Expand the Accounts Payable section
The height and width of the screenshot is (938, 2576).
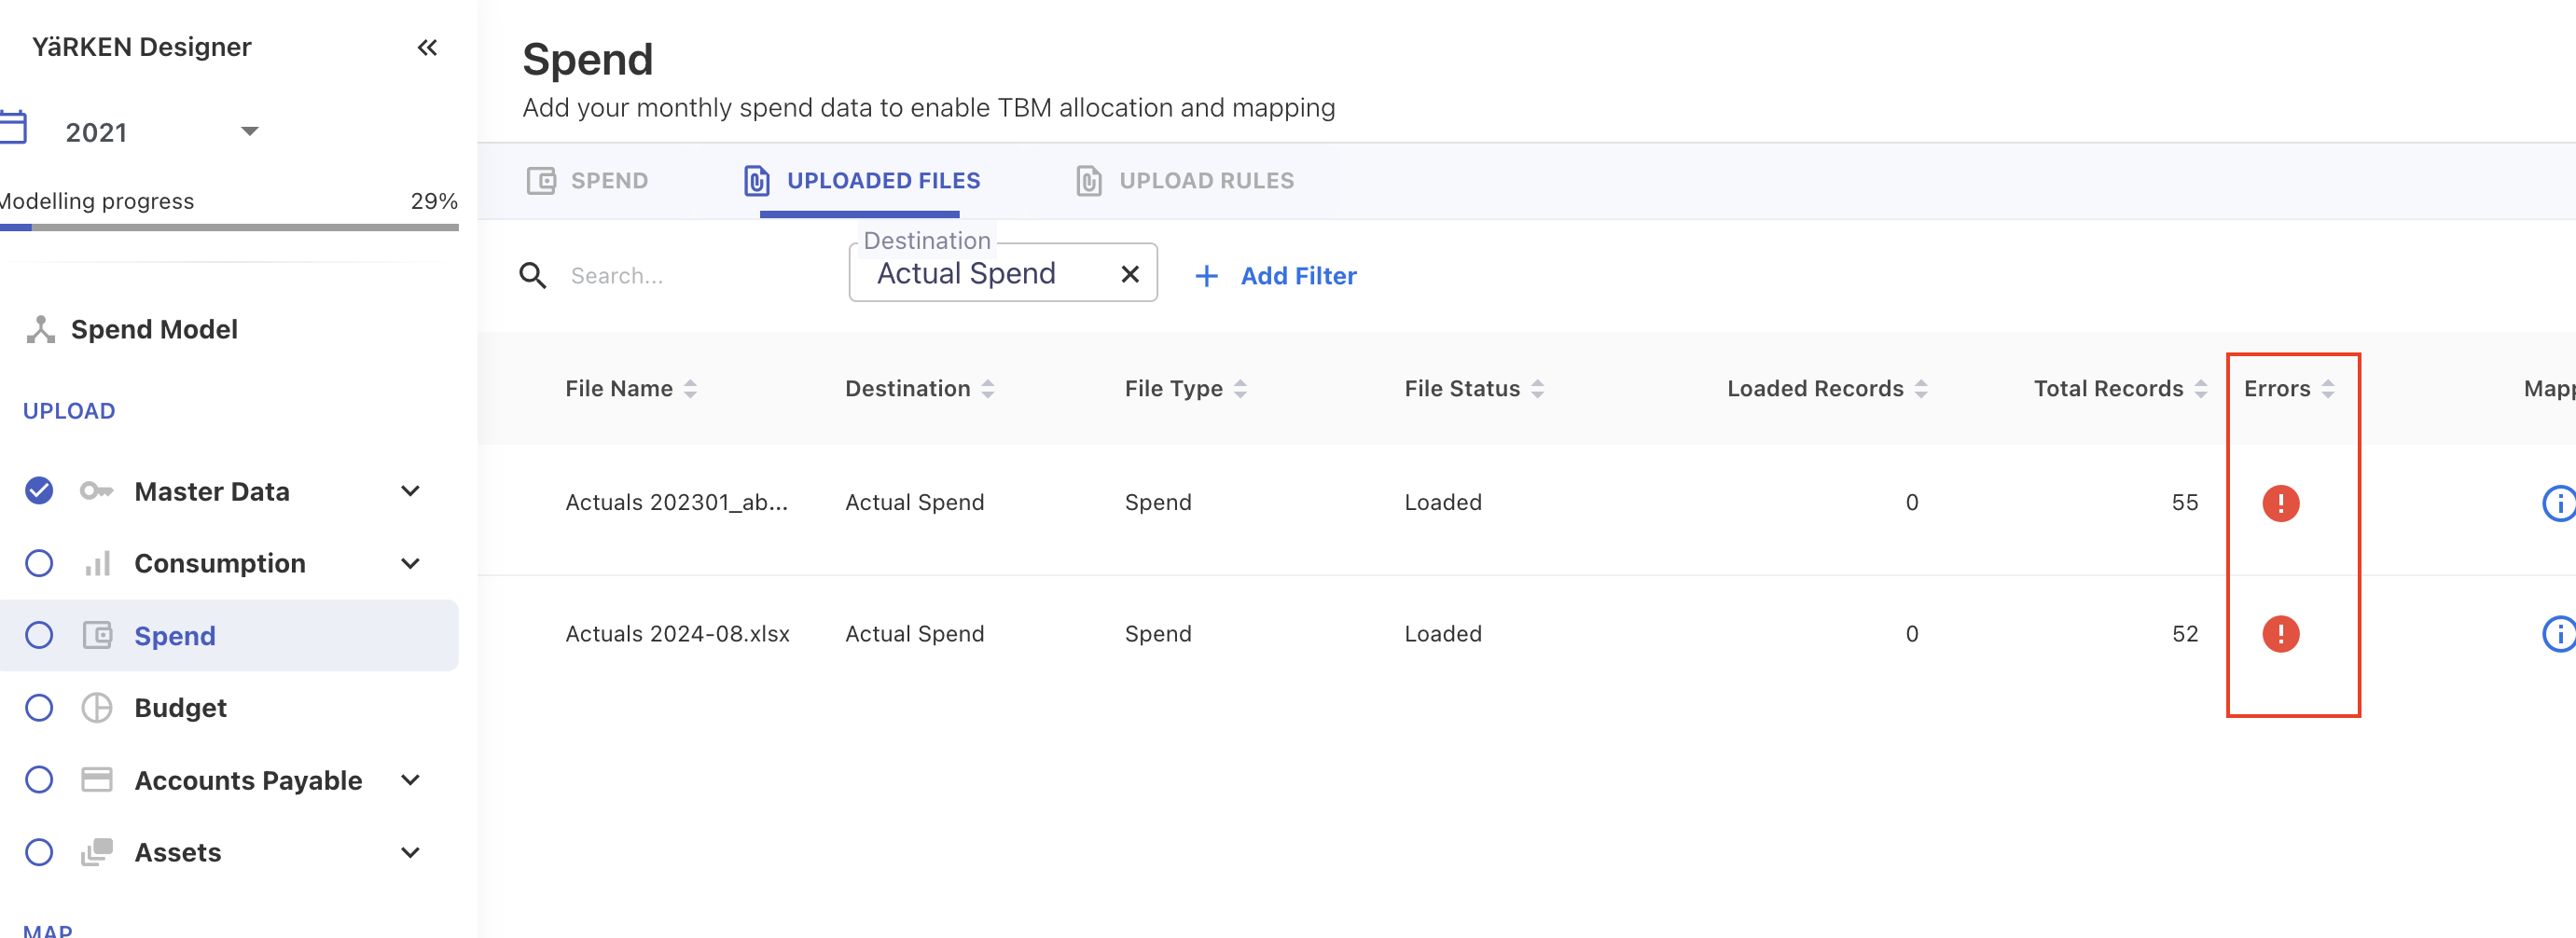410,780
